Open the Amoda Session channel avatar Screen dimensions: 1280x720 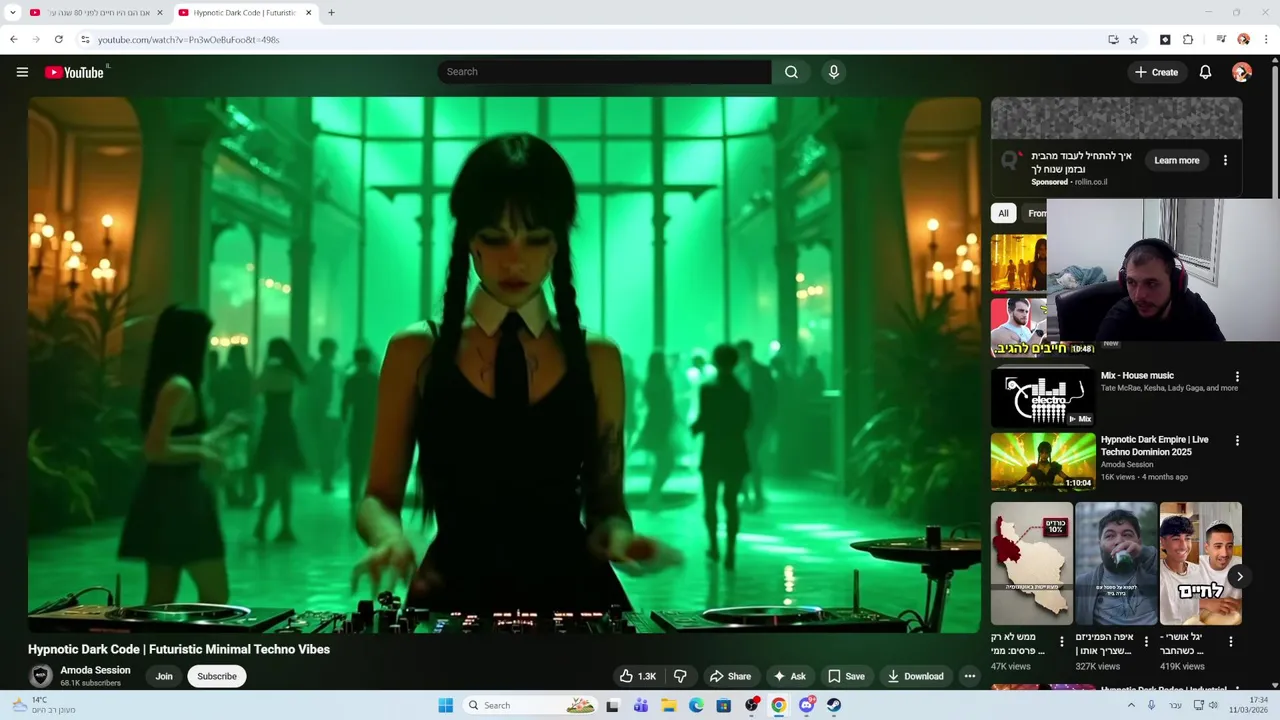(41, 676)
